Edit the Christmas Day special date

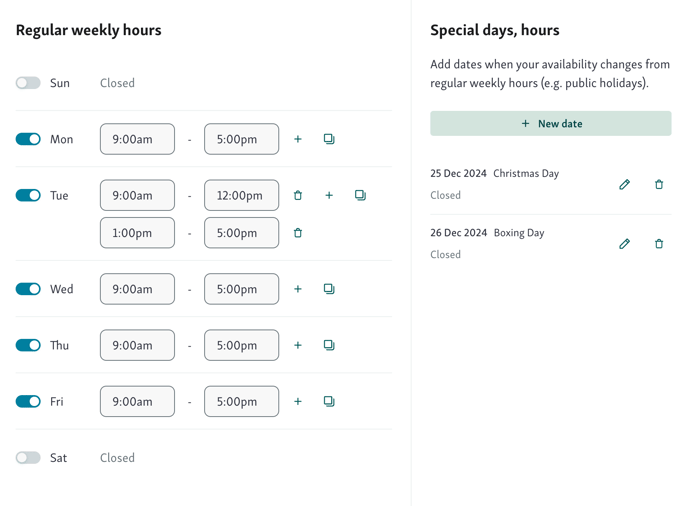624,184
